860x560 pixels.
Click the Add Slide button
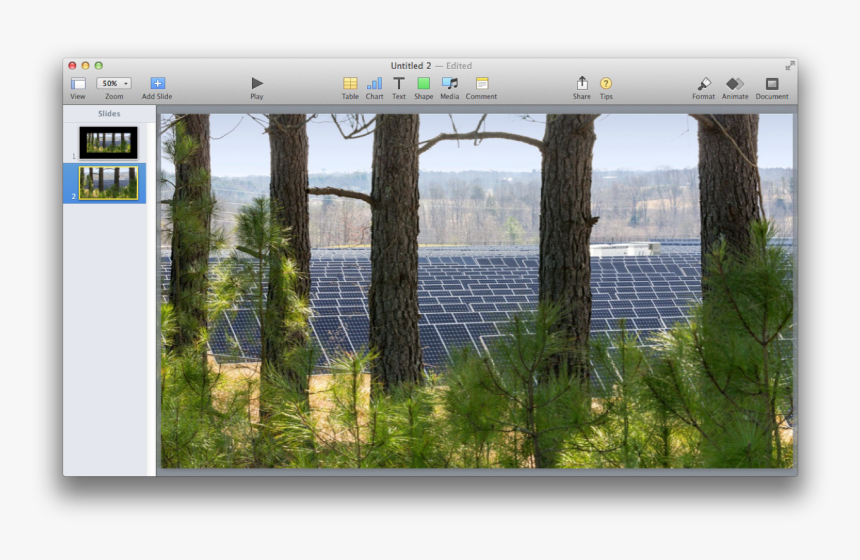point(157,84)
